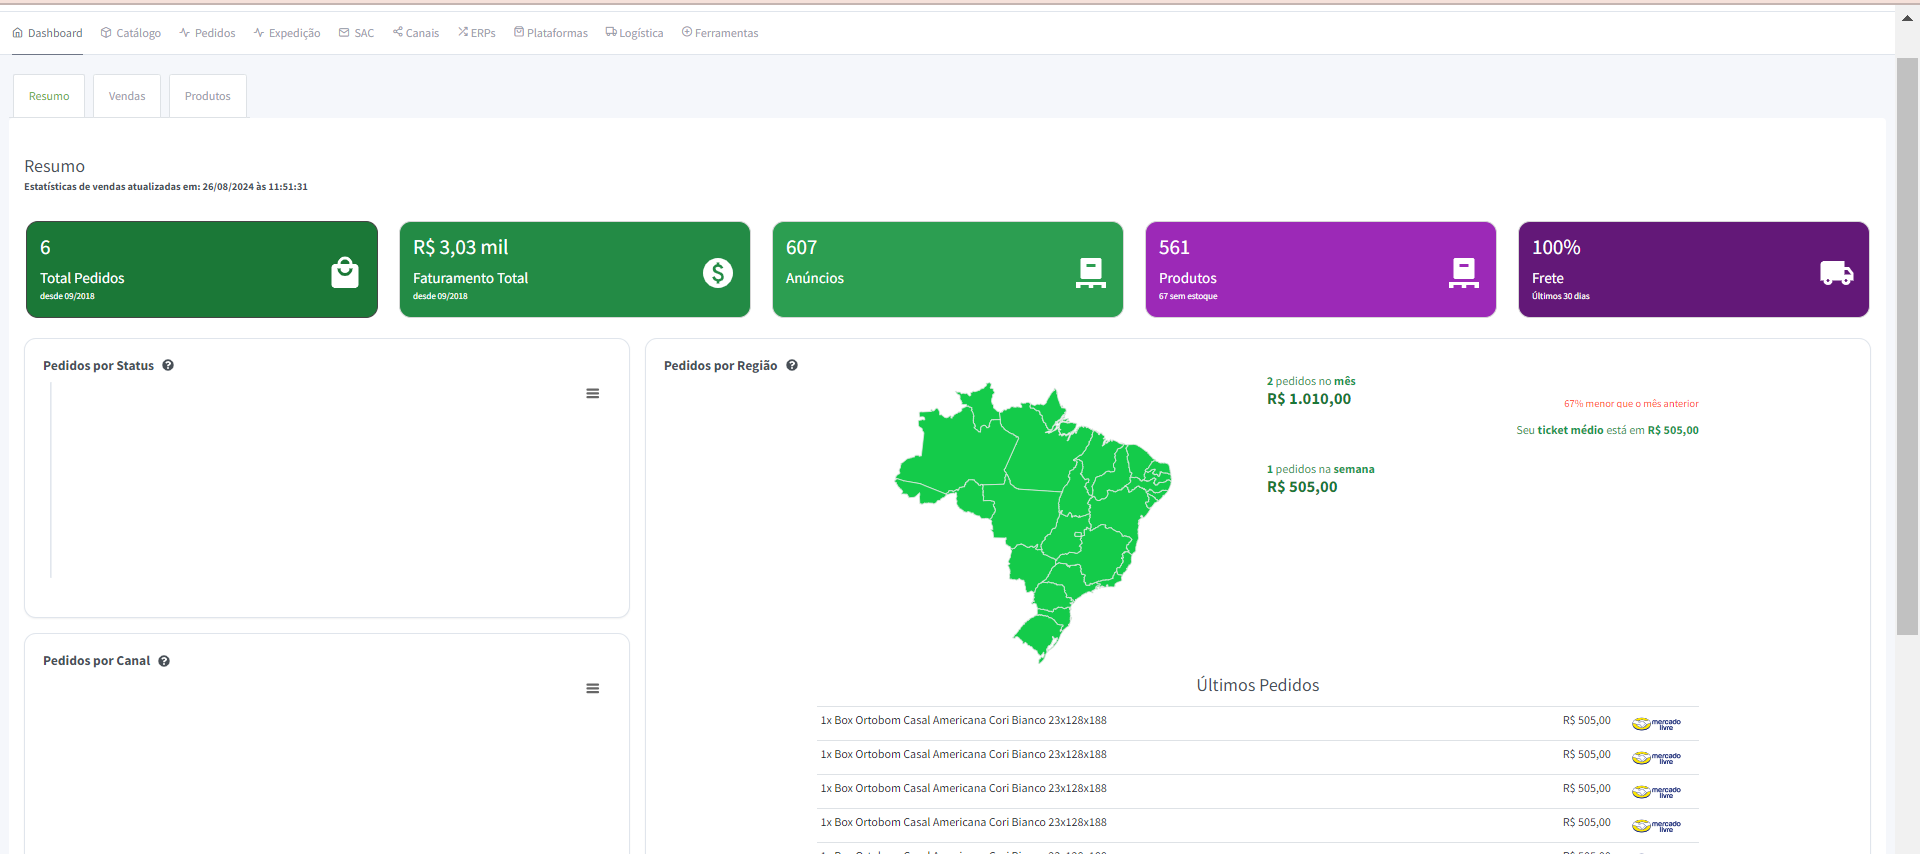Click the '1 pedidos na semana' text
Image resolution: width=1920 pixels, height=854 pixels.
[1320, 469]
